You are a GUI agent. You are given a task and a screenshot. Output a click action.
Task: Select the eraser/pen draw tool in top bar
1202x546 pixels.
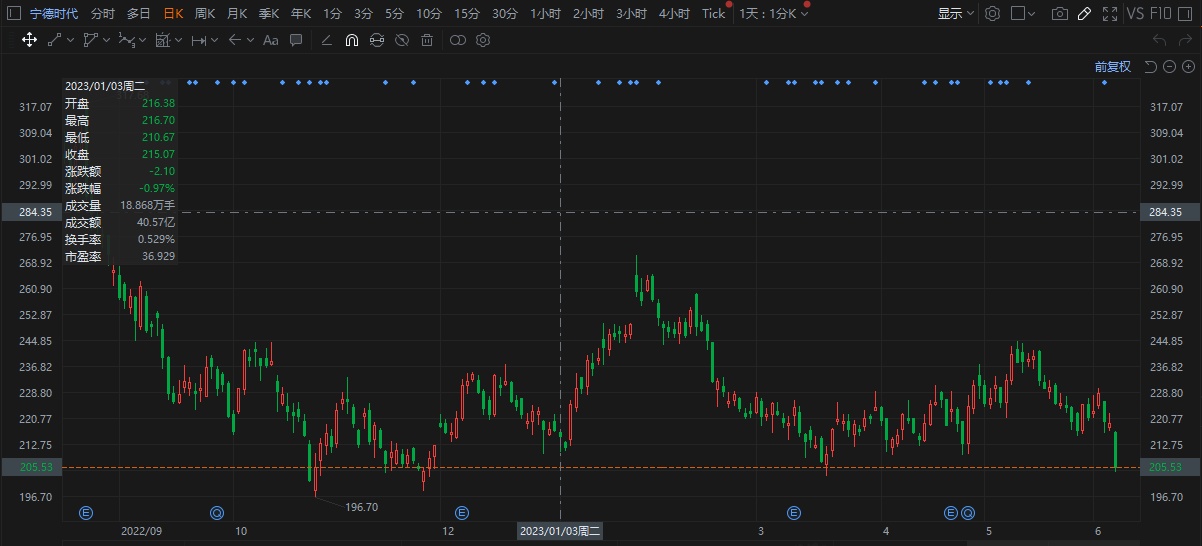click(x=1083, y=14)
